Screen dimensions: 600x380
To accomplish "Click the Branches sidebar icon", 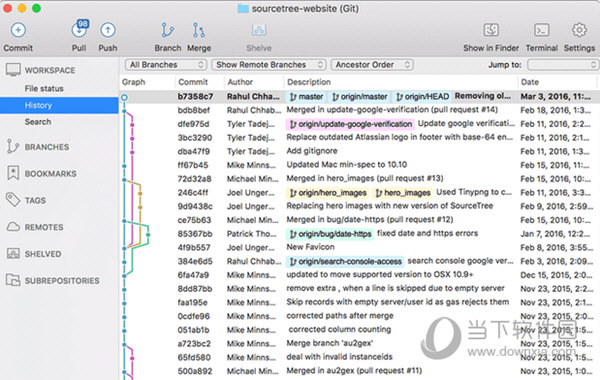I will point(13,147).
